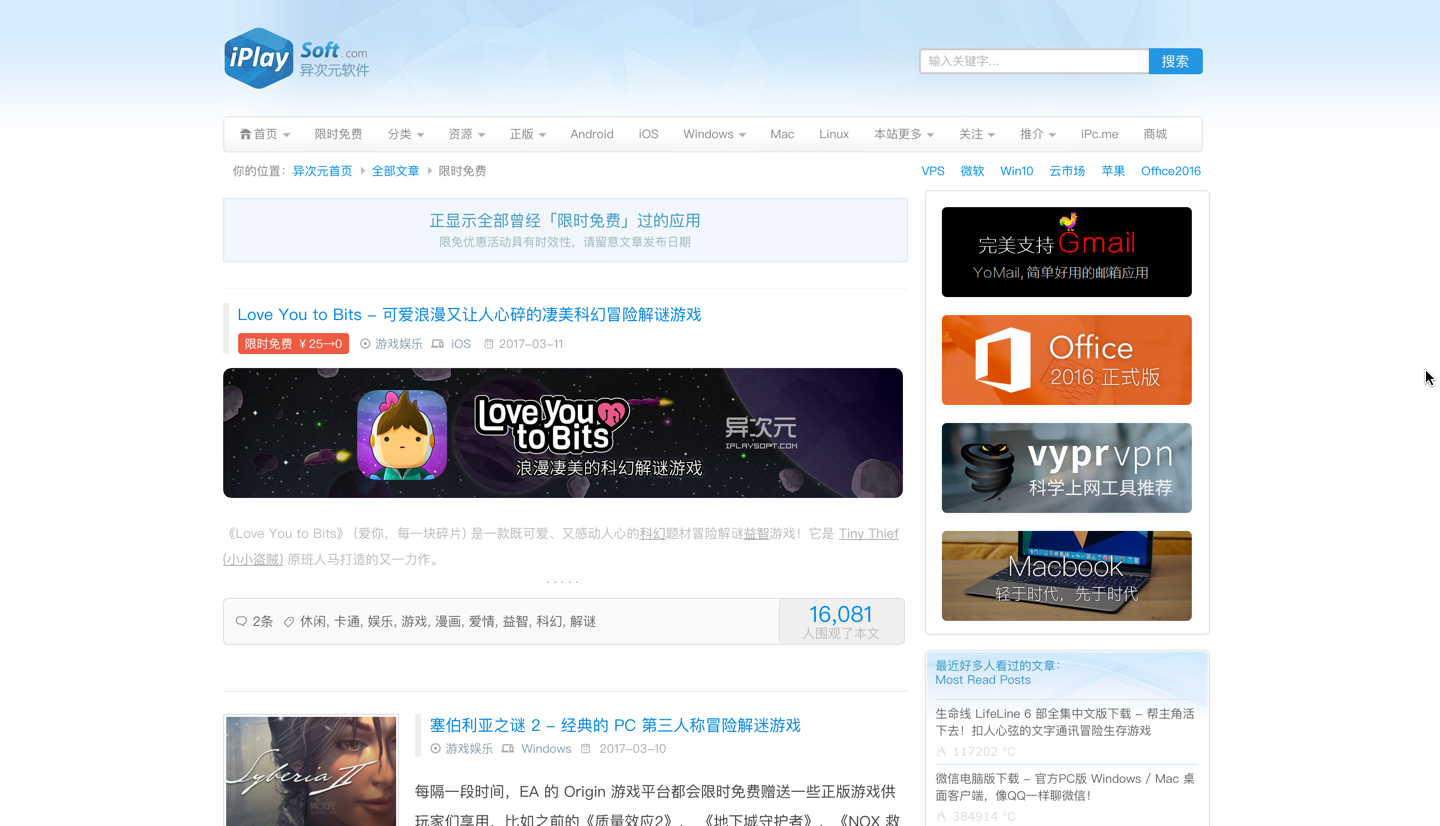Open the Office 2016 正式版 banner
The image size is (1440, 826).
coord(1067,360)
